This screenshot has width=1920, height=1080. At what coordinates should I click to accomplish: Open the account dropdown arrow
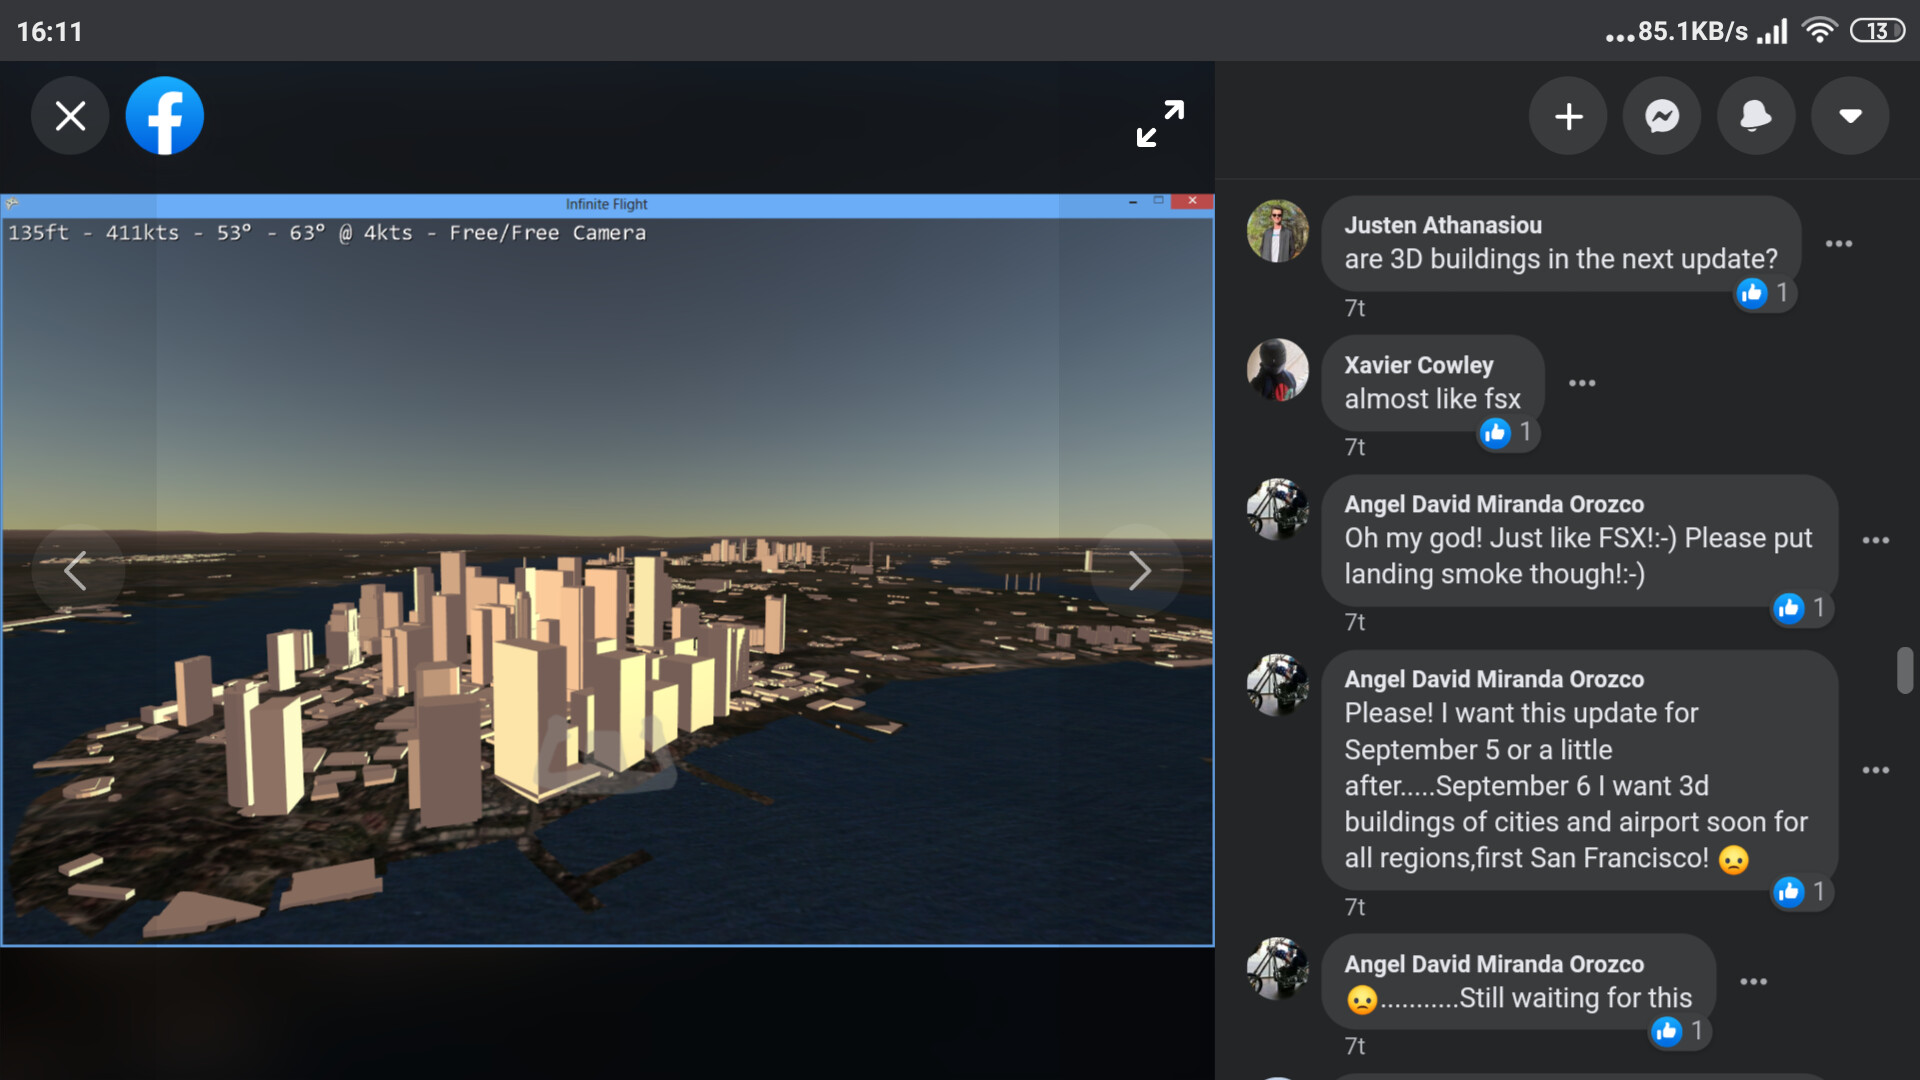[x=1850, y=117]
